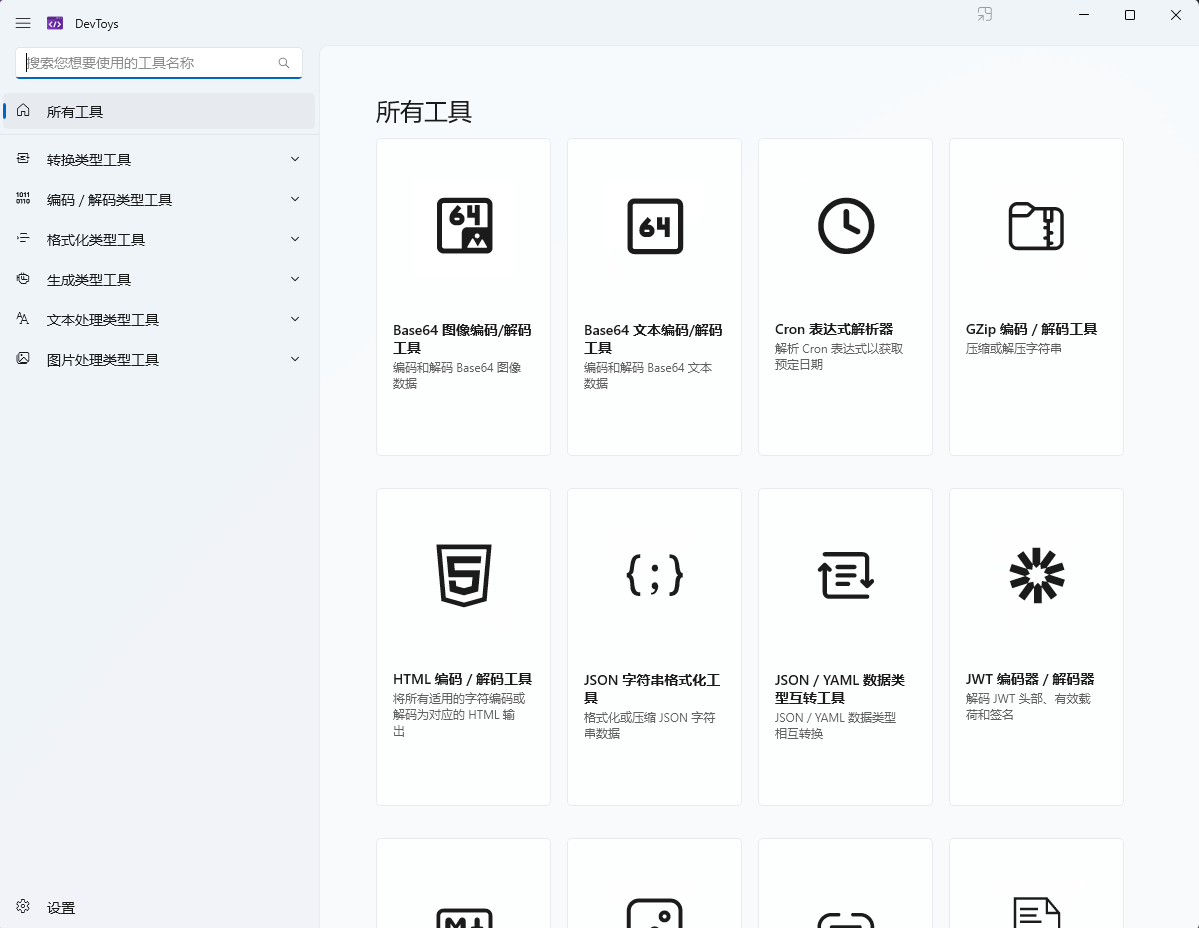
Task: Focus the tool name search box
Action: pos(159,63)
